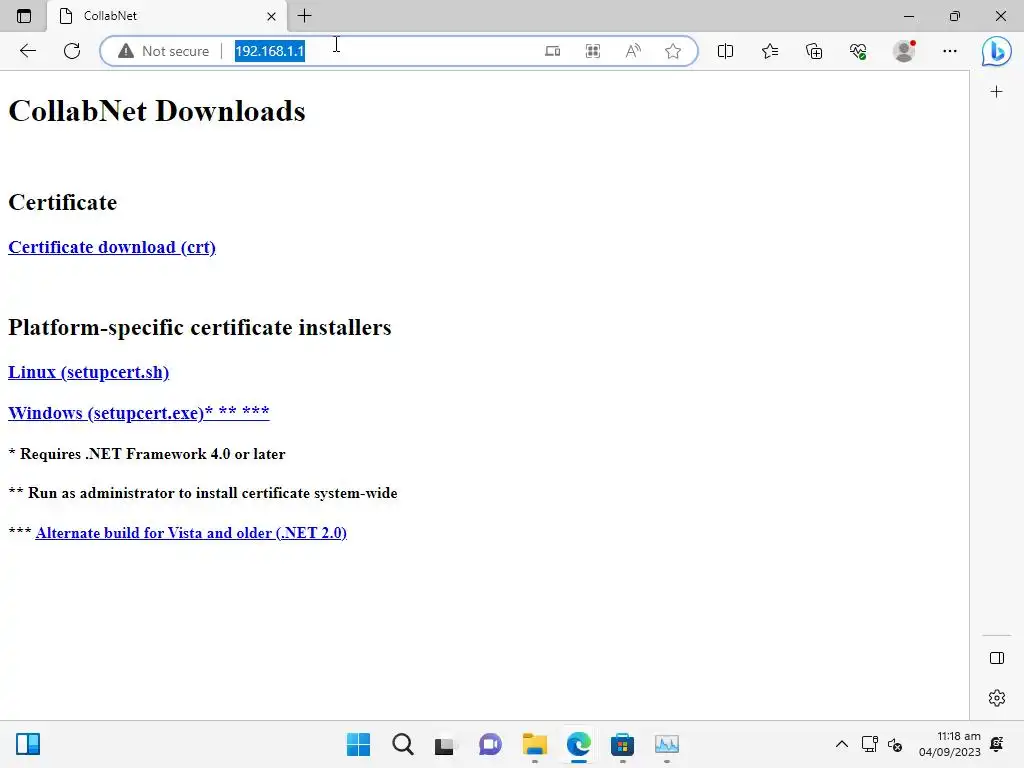The width and height of the screenshot is (1024, 768).
Task: Click the Certificate section heading
Action: tap(63, 202)
